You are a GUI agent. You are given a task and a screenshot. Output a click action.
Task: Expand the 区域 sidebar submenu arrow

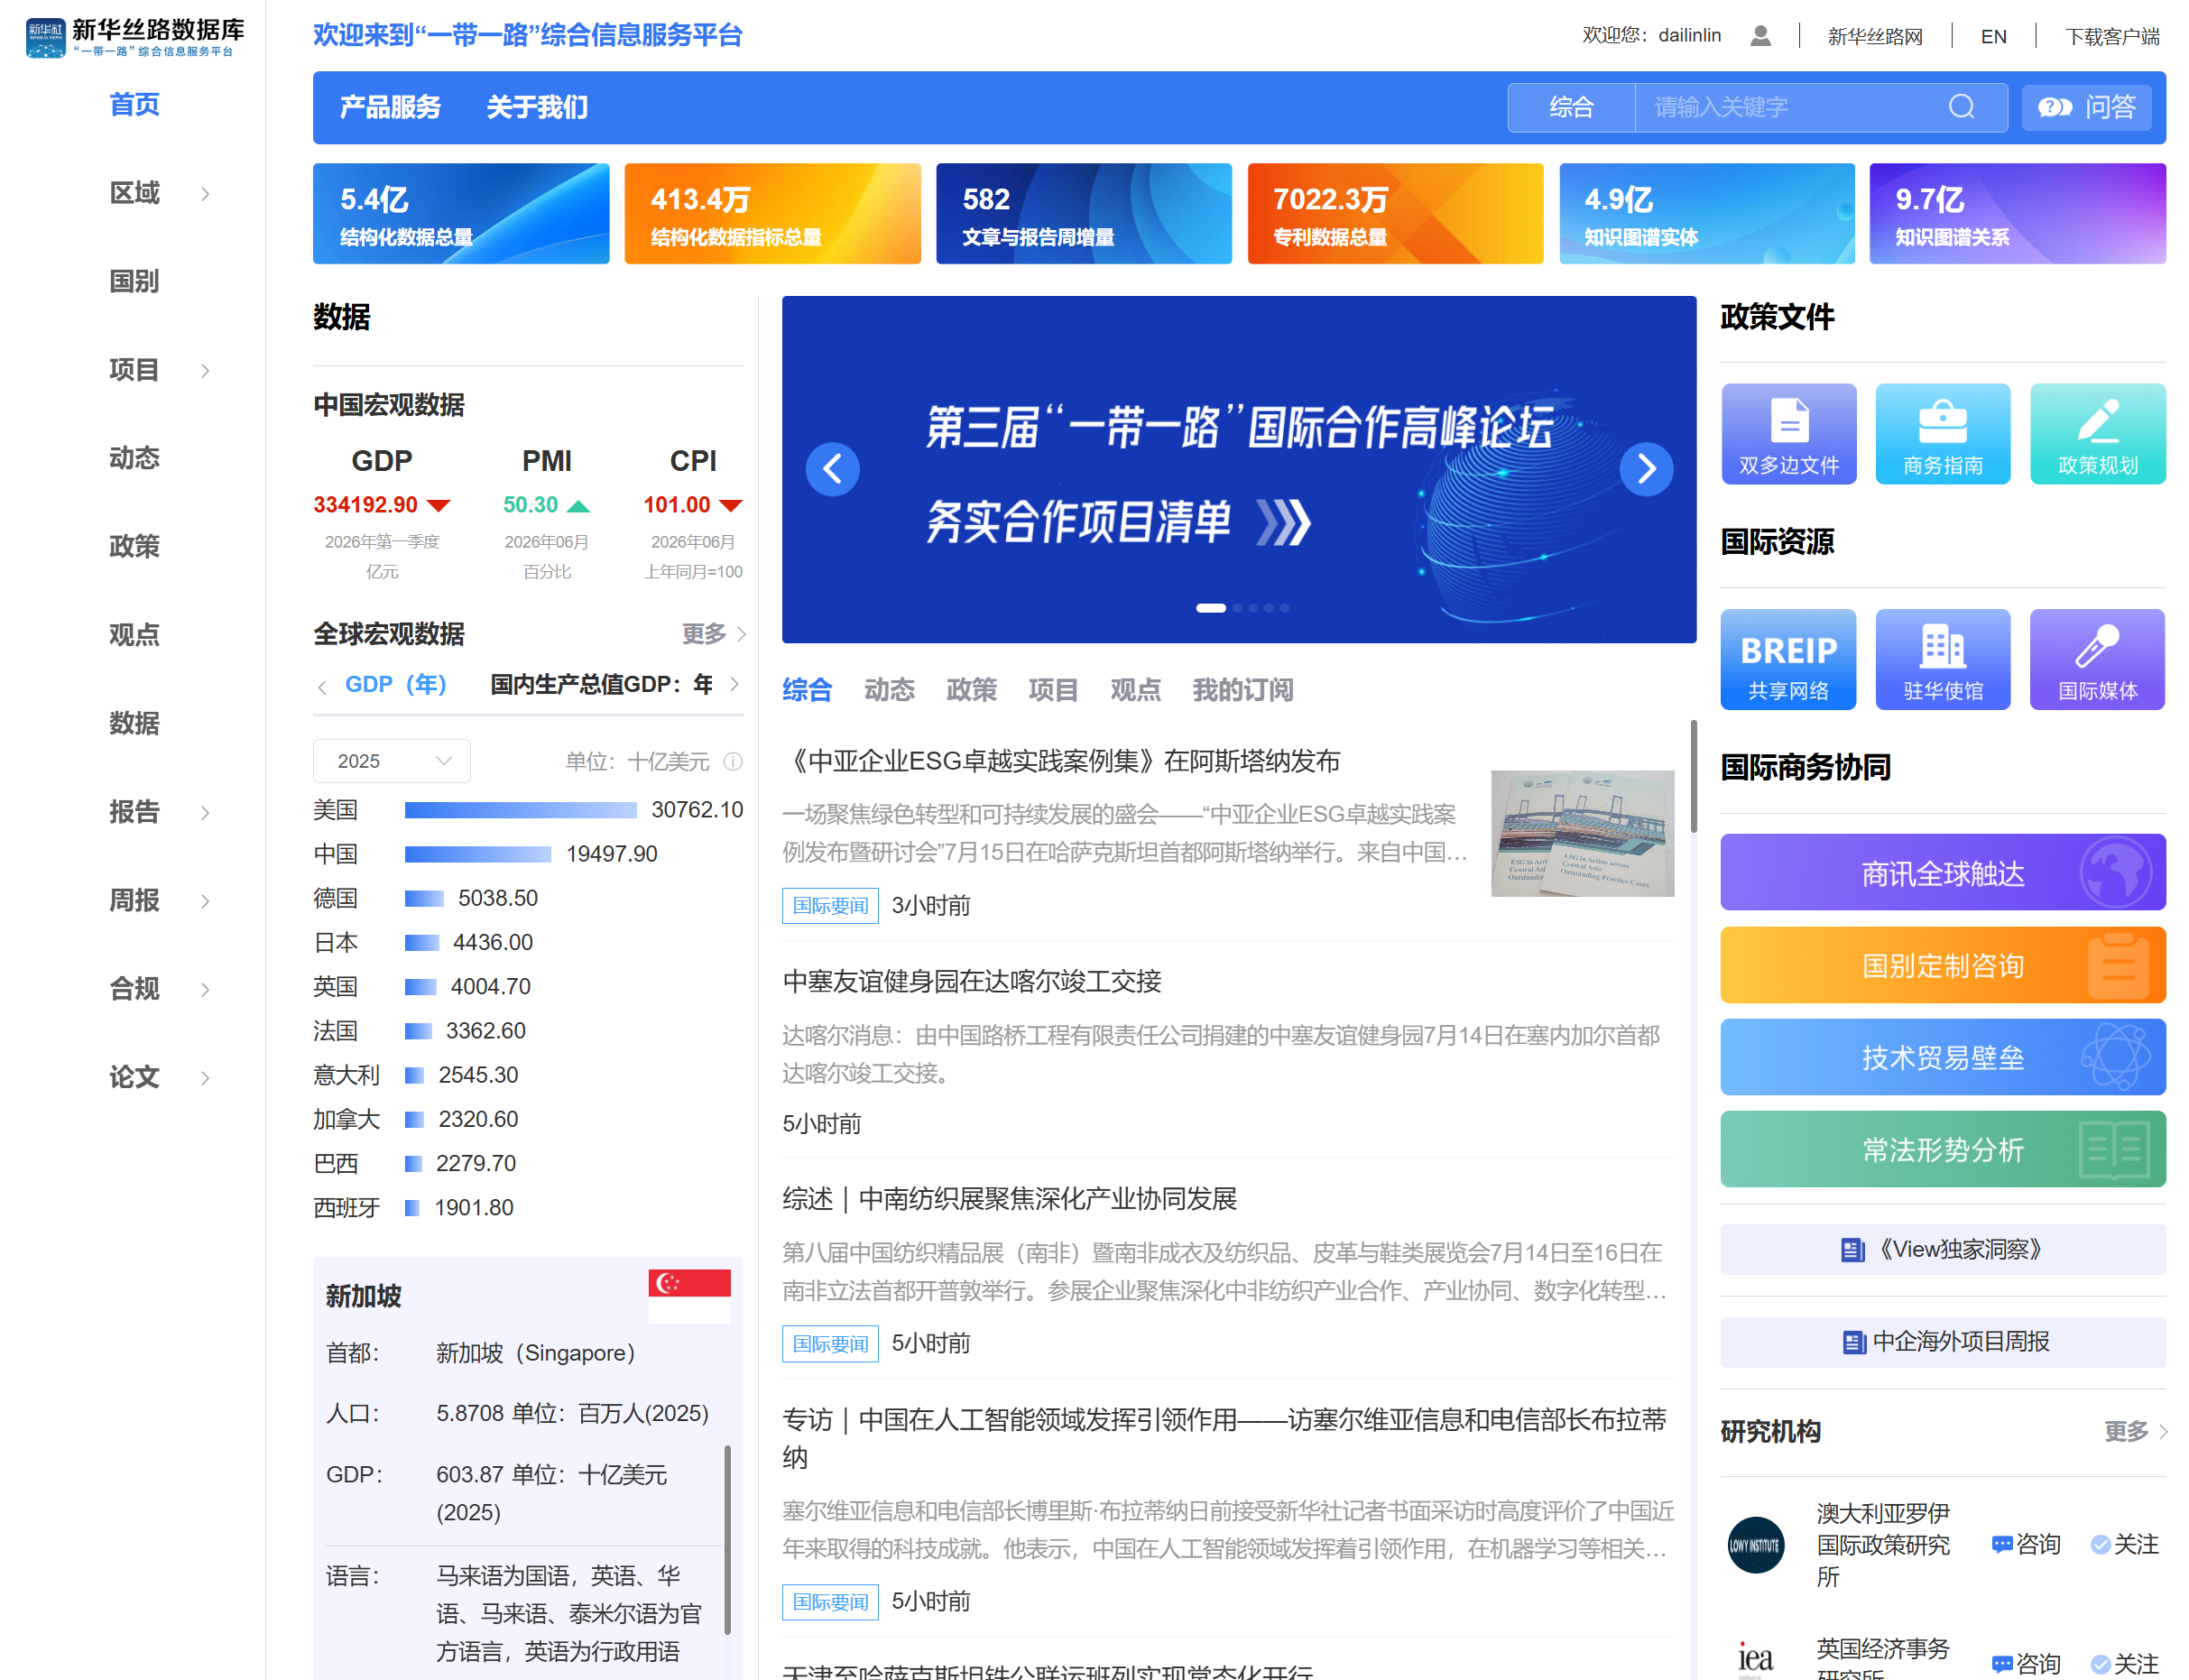pyautogui.click(x=205, y=194)
